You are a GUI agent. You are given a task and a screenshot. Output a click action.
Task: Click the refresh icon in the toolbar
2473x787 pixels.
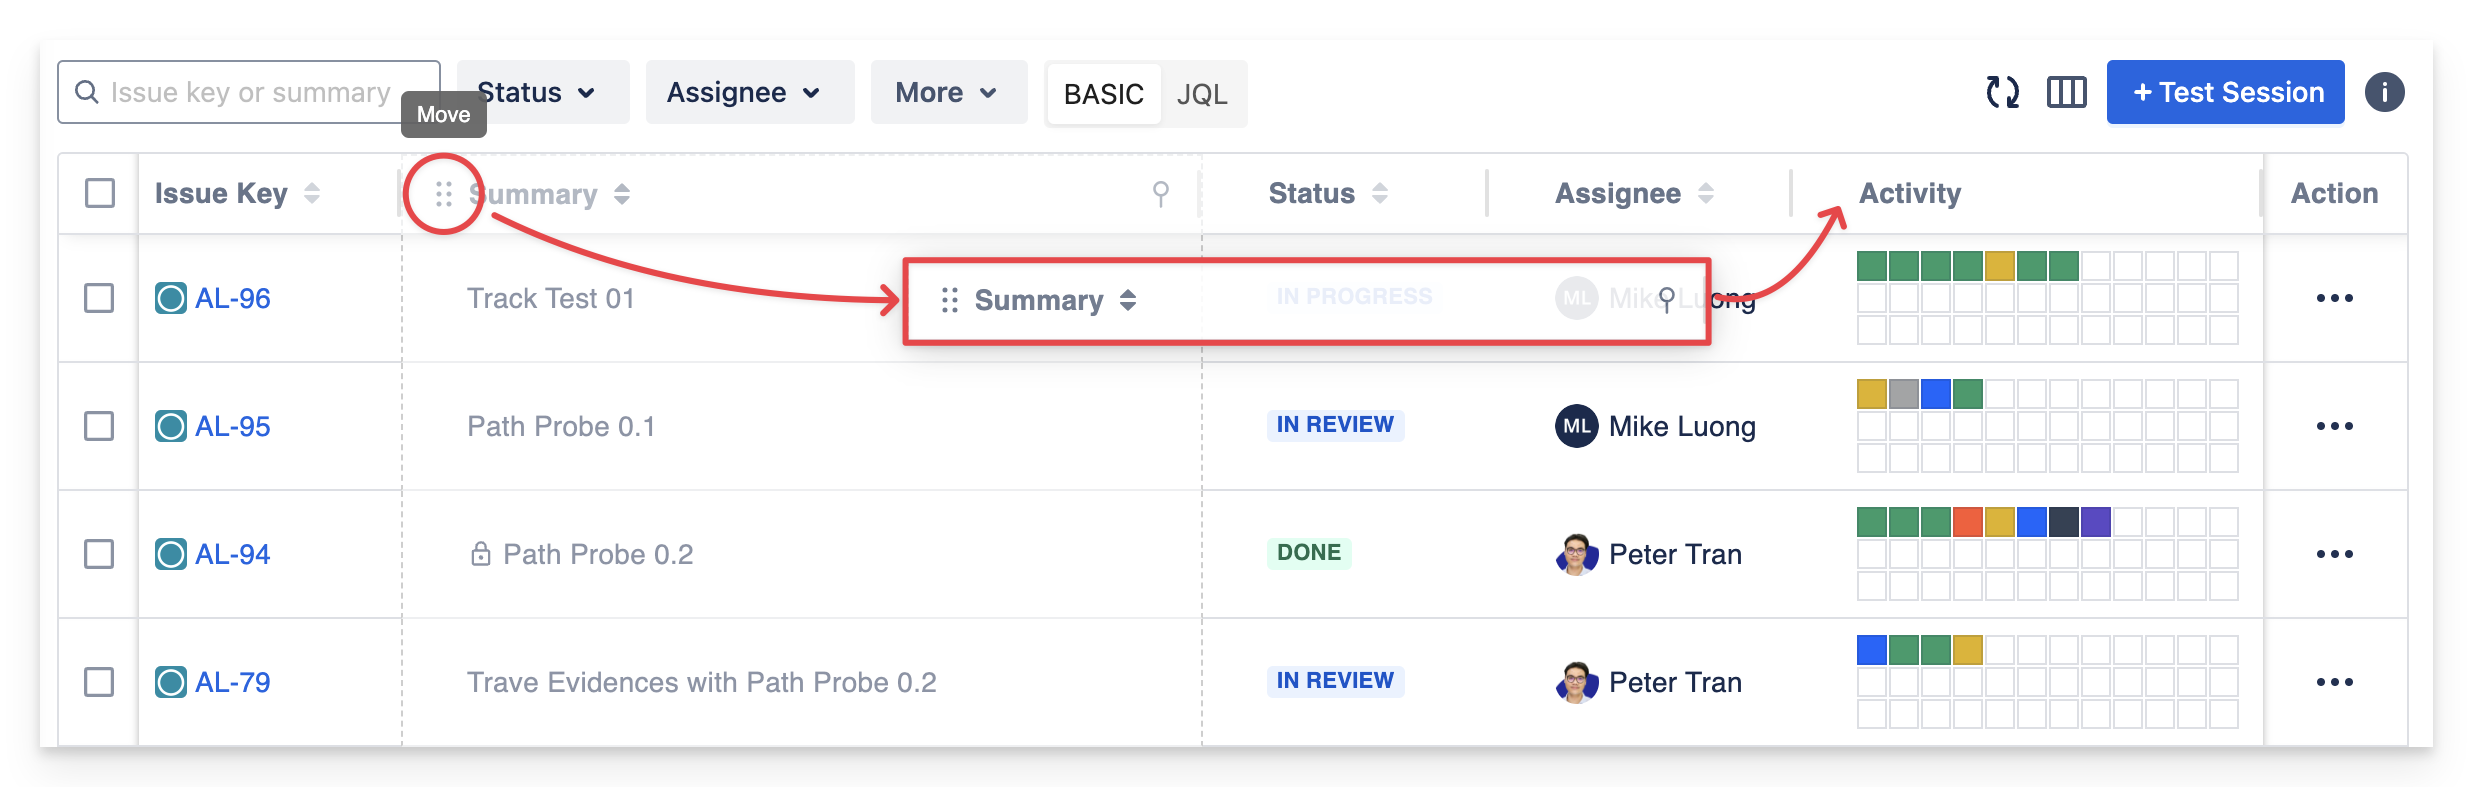(x=2002, y=92)
